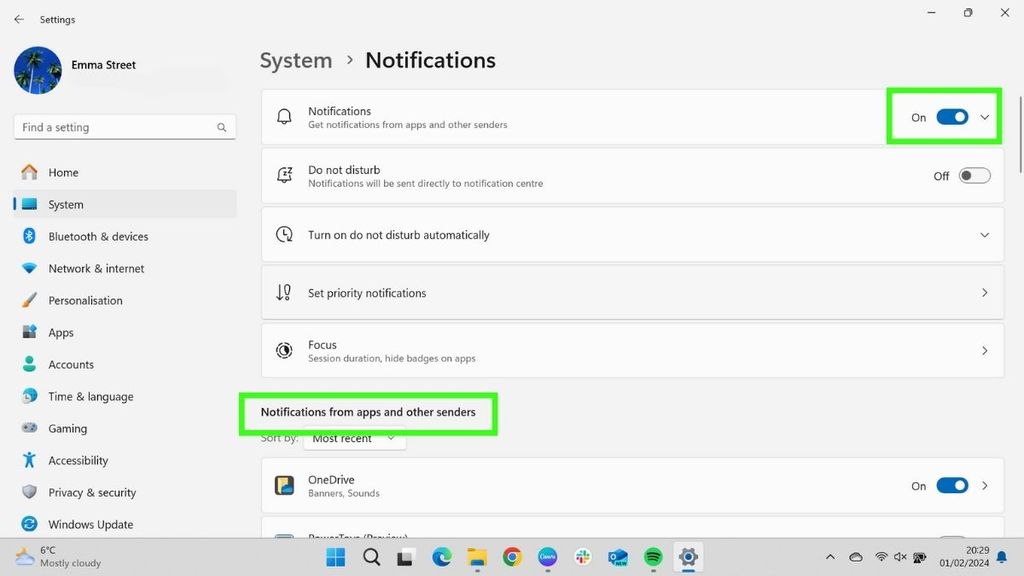Expand 'Turn on do not disturb automatically'

point(986,234)
